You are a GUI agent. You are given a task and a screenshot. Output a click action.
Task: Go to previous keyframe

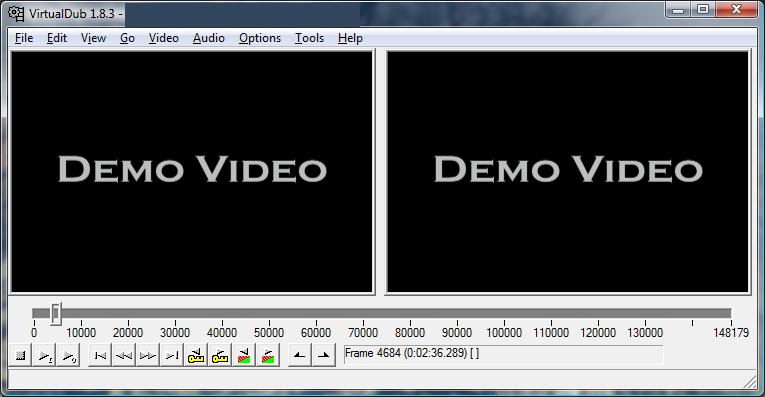coord(196,356)
